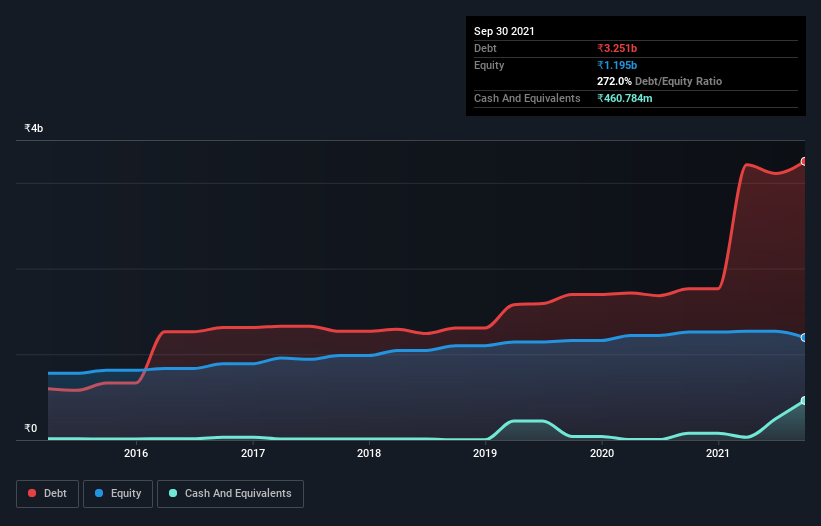Screen dimensions: 821x526
Task: Click the teal Cash And Equivalents legend dot
Action: click(173, 493)
